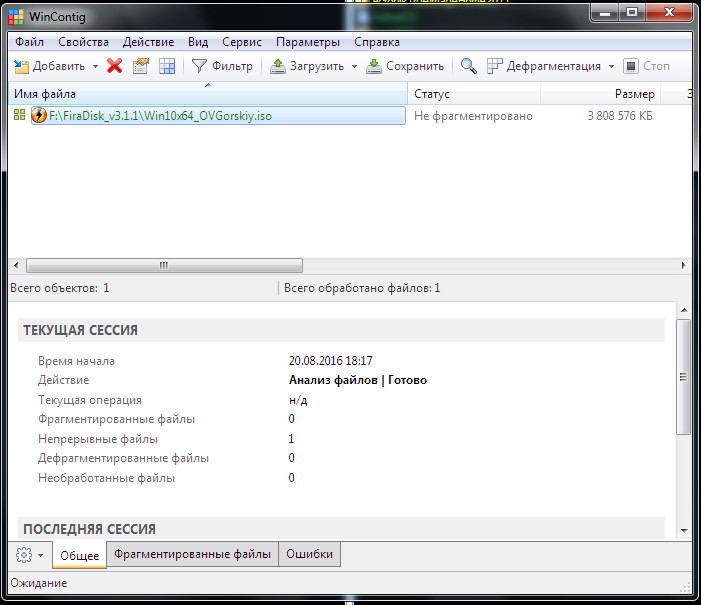
Task: Click the WinContig title bar app icon
Action: [x=16, y=17]
